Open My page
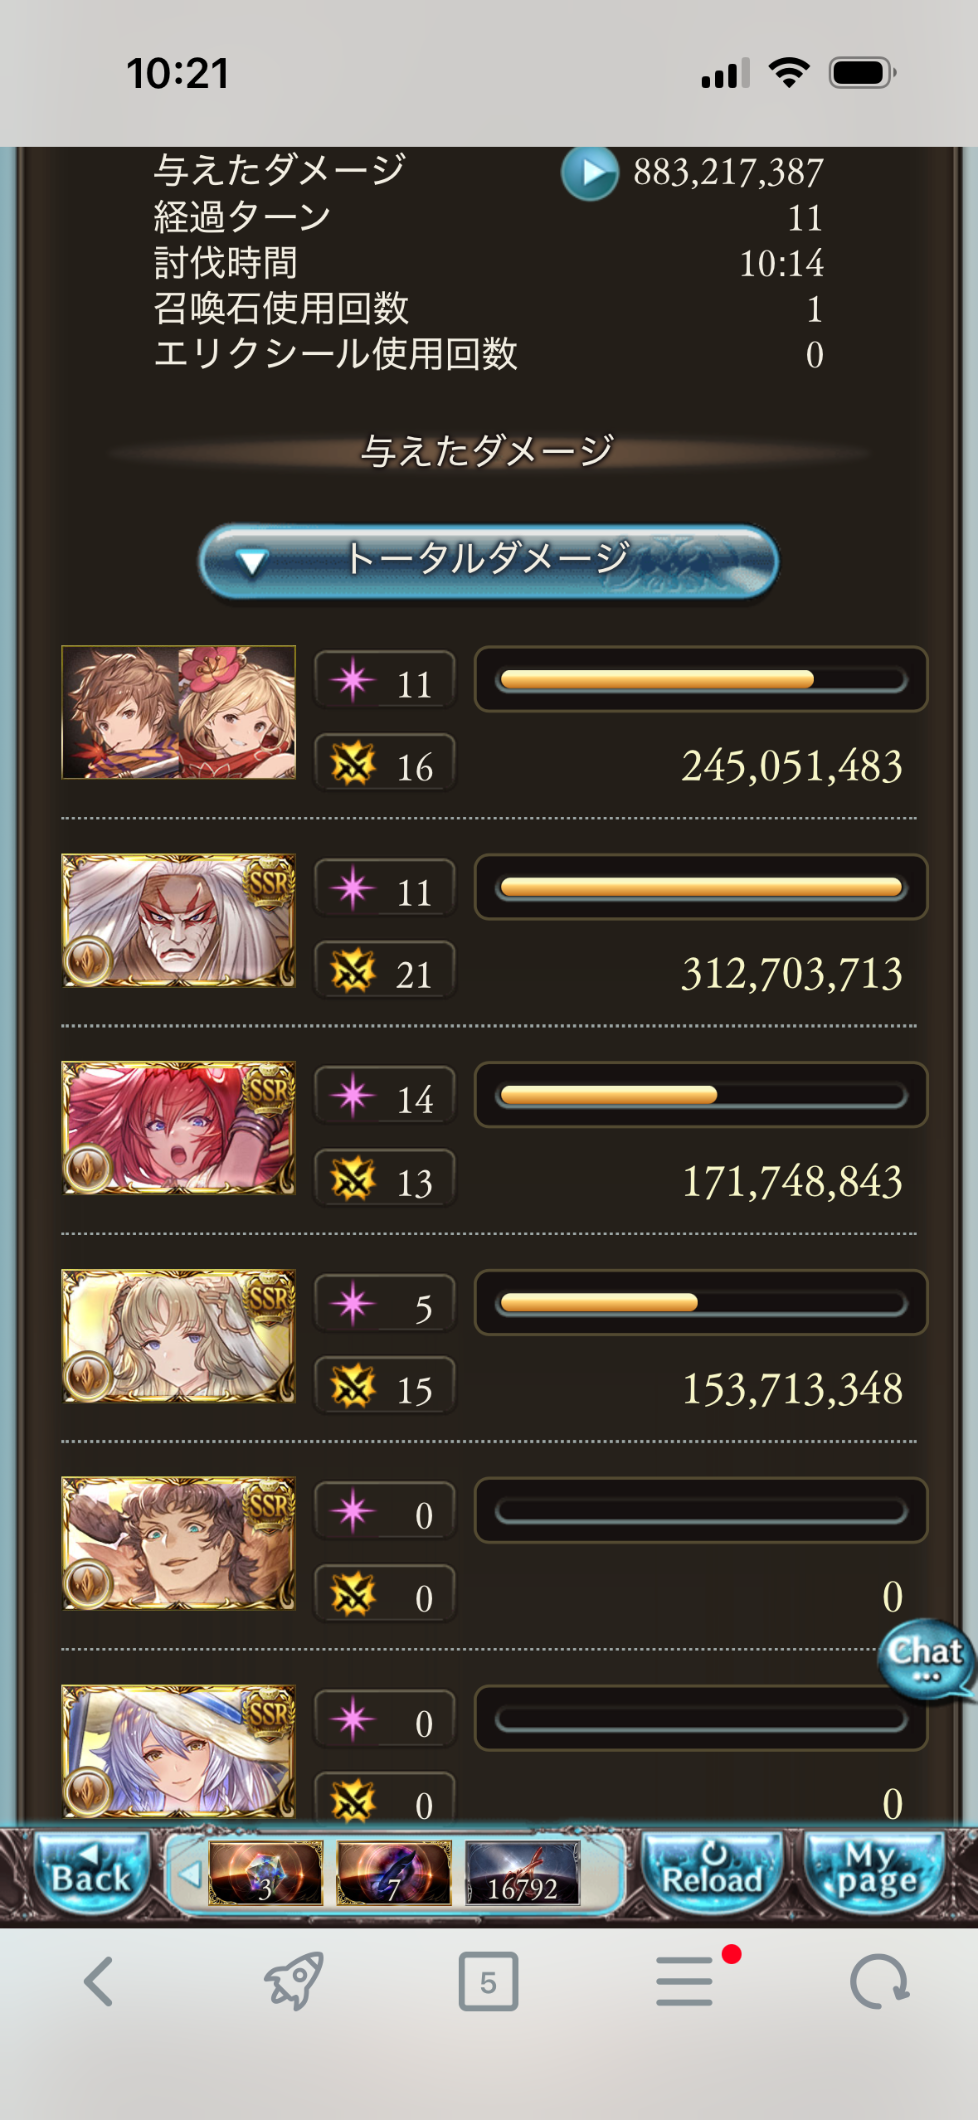The image size is (978, 2120). click(x=876, y=1873)
